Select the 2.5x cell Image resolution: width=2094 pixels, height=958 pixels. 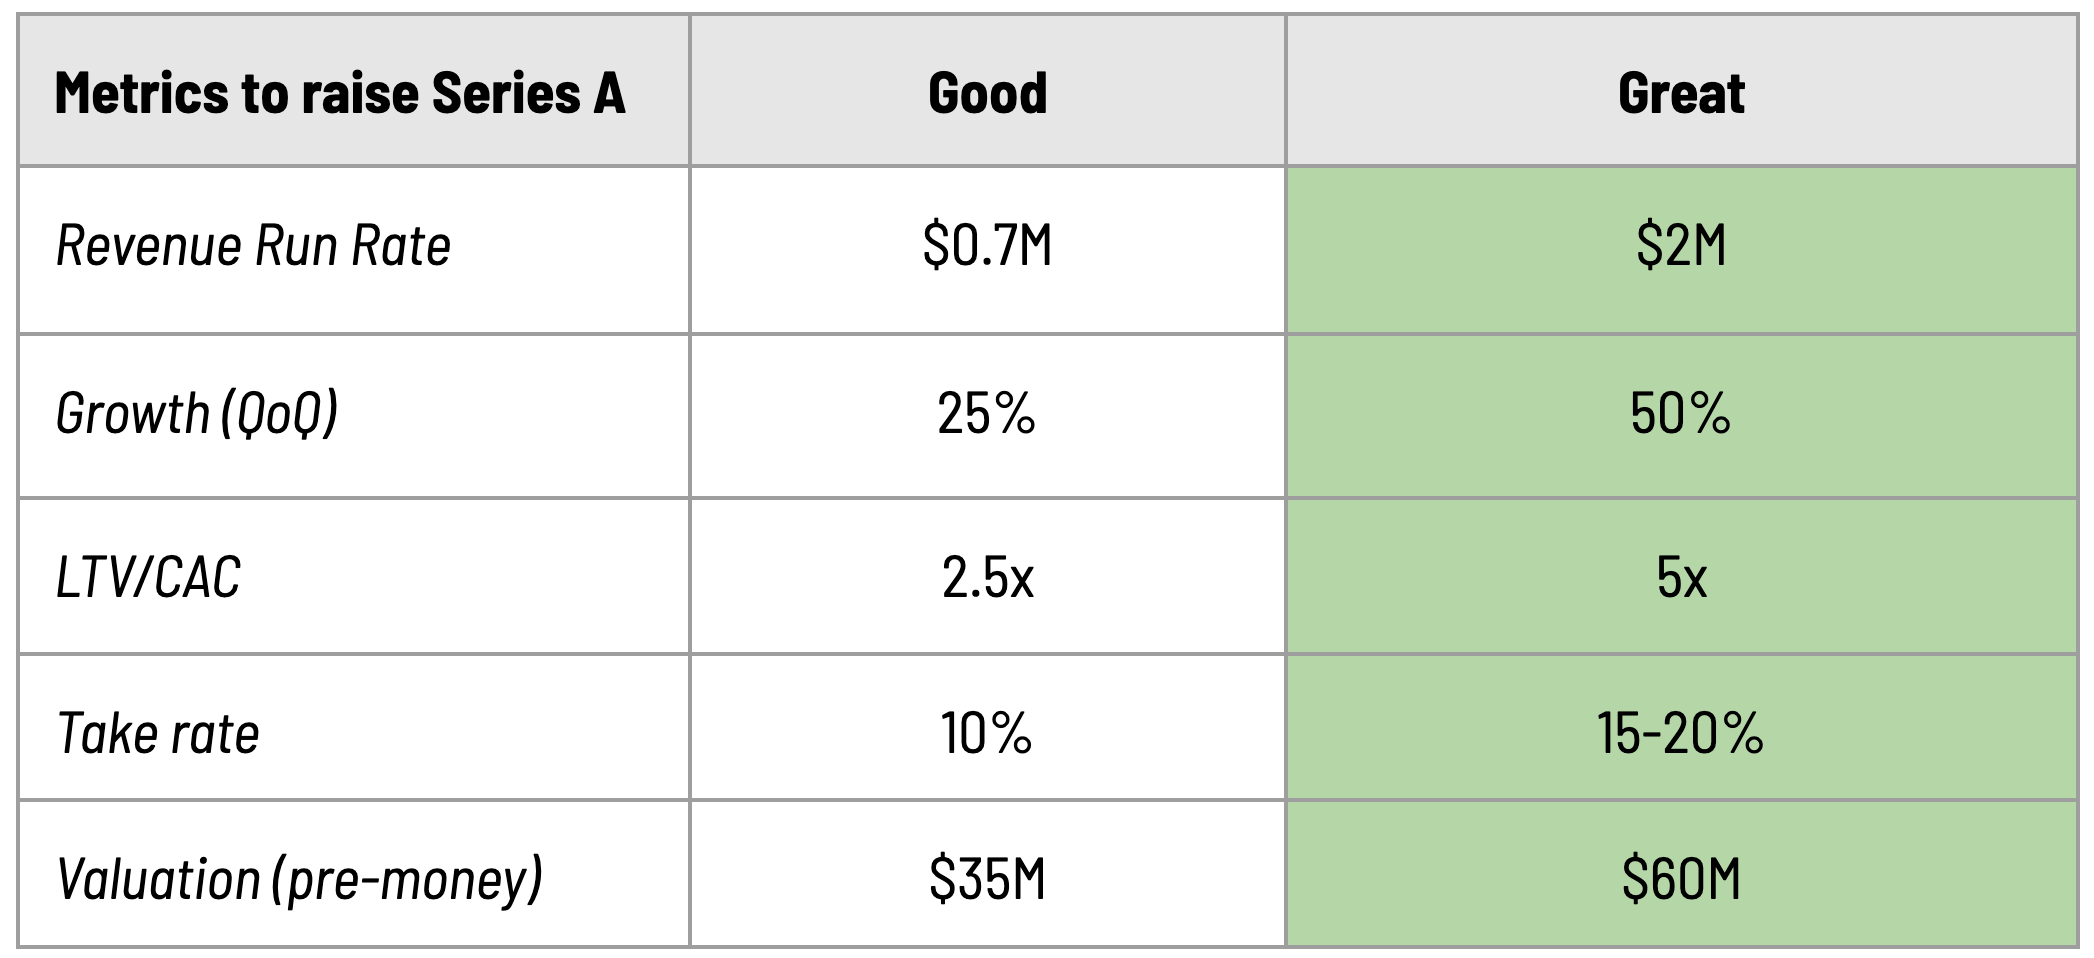[x=987, y=577]
